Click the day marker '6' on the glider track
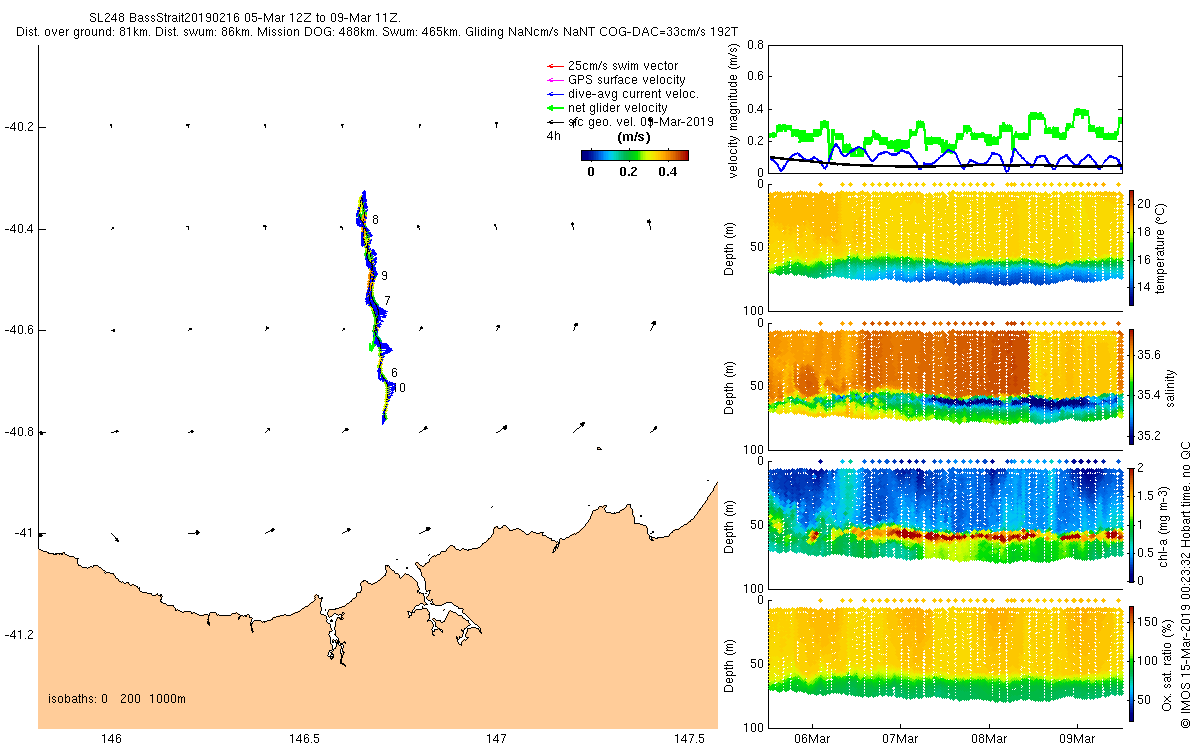 click(395, 373)
